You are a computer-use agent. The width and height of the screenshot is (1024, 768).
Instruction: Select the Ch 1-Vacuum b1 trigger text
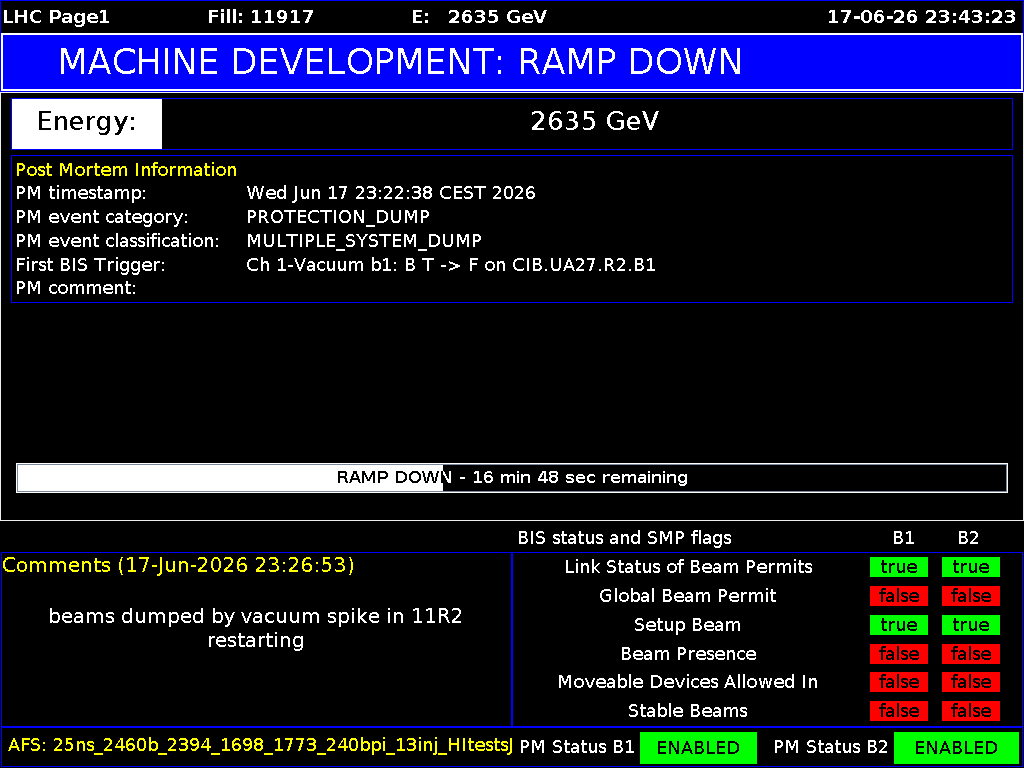point(451,264)
